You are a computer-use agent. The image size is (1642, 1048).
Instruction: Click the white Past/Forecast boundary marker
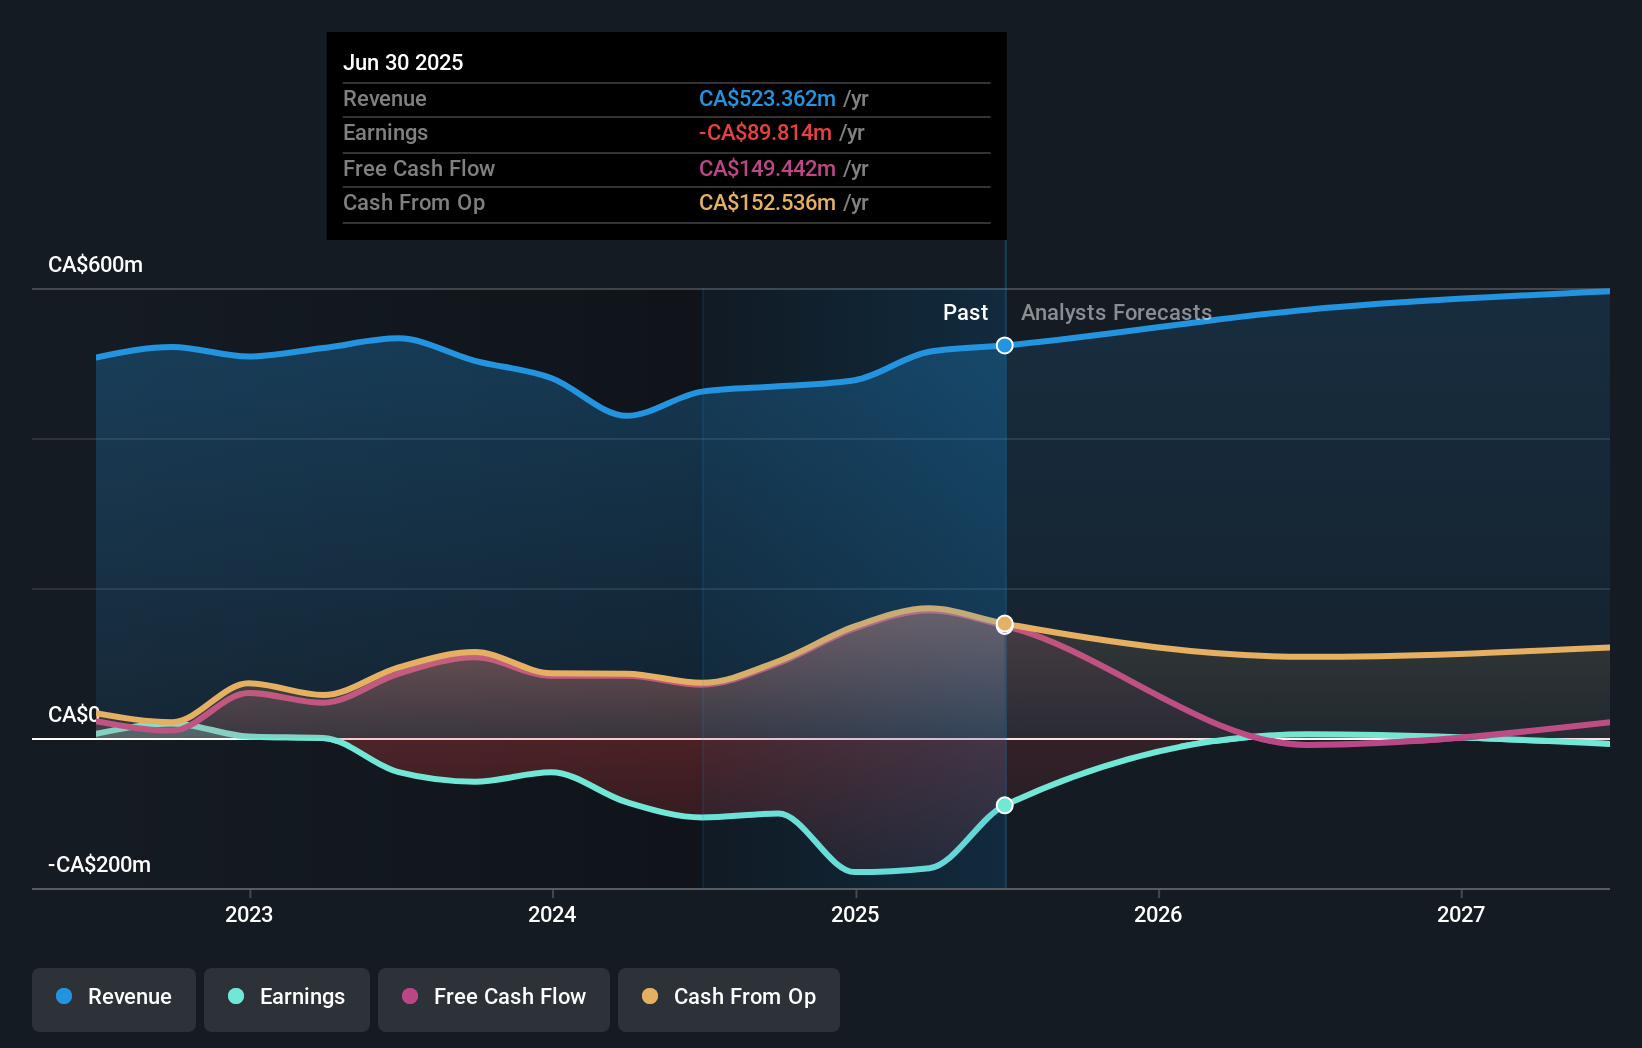pos(1004,345)
